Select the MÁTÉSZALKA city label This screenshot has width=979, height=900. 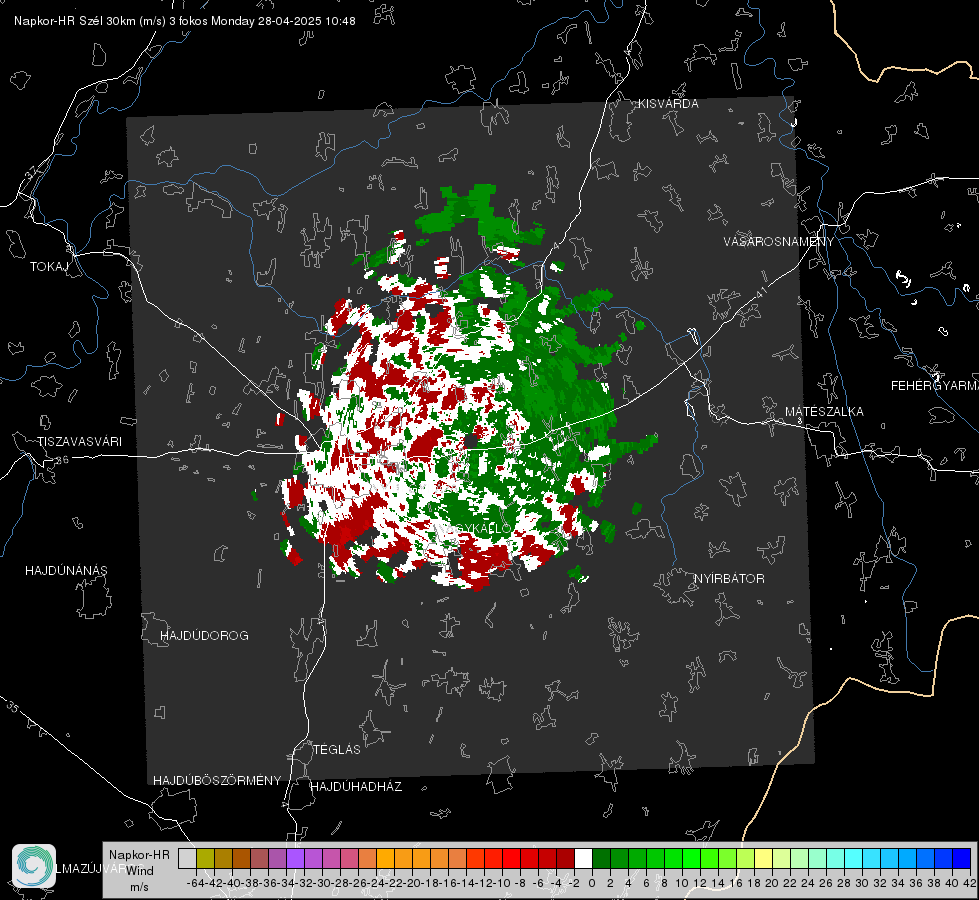824,411
